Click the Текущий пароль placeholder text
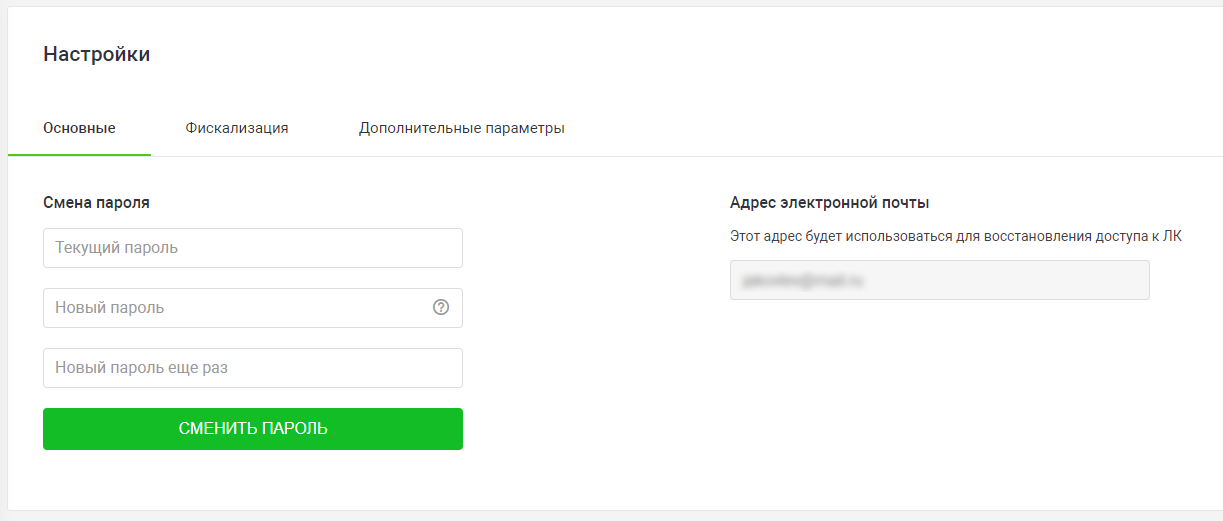 [116, 248]
